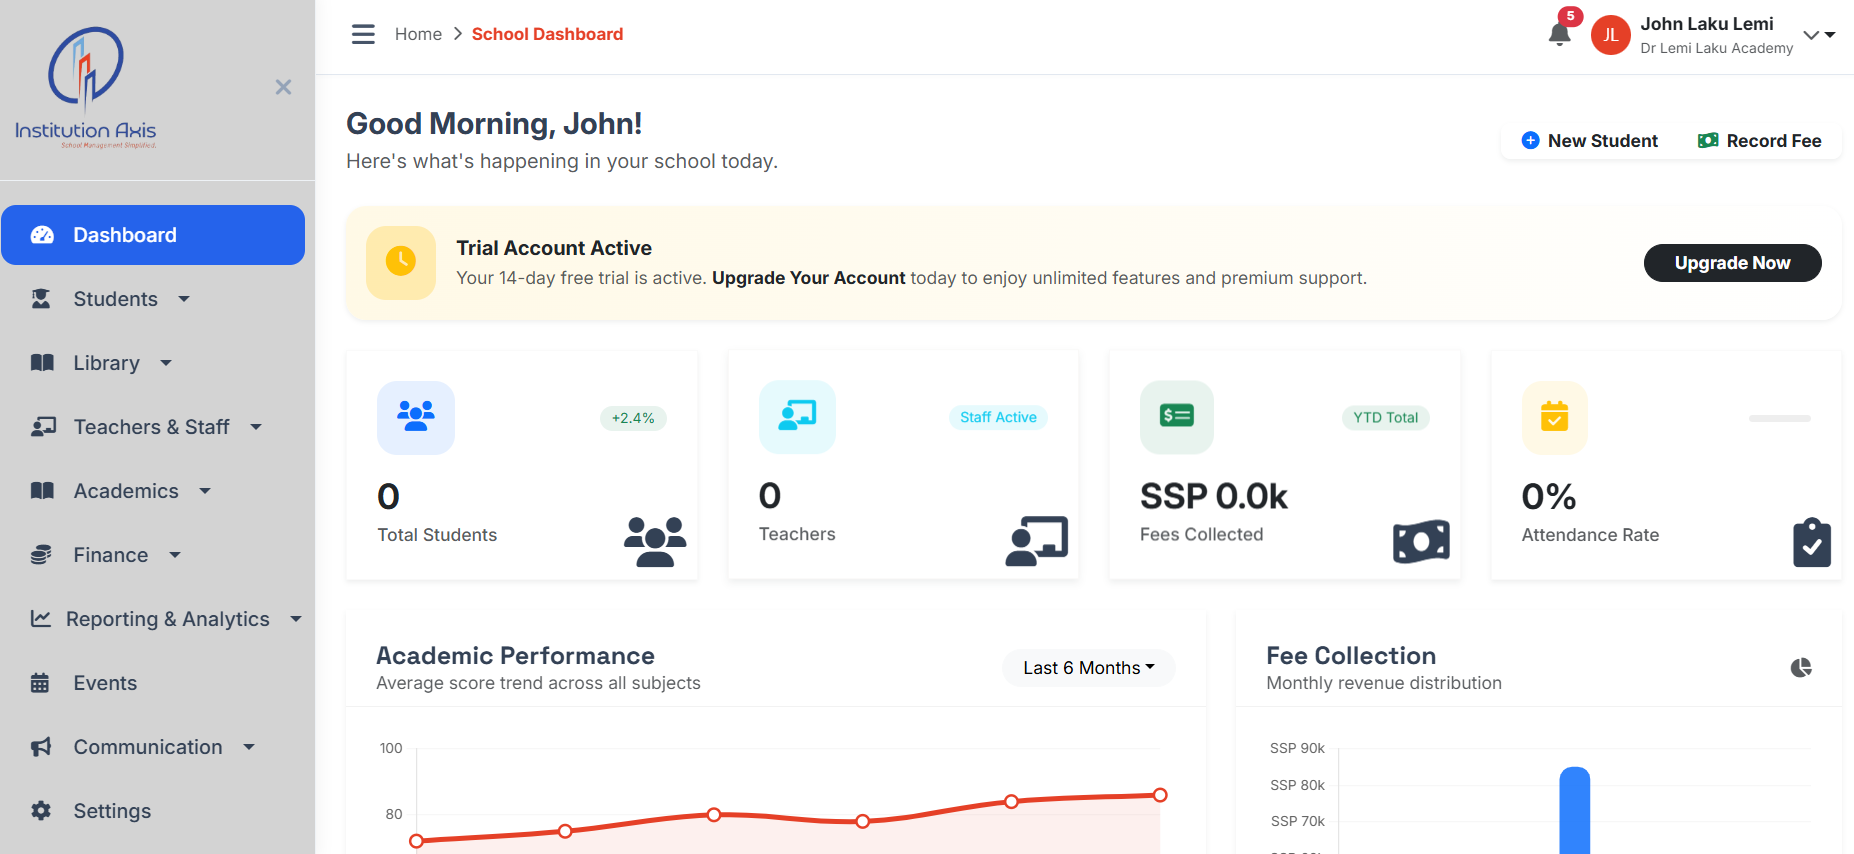Click the hamburger menu icon

363,34
